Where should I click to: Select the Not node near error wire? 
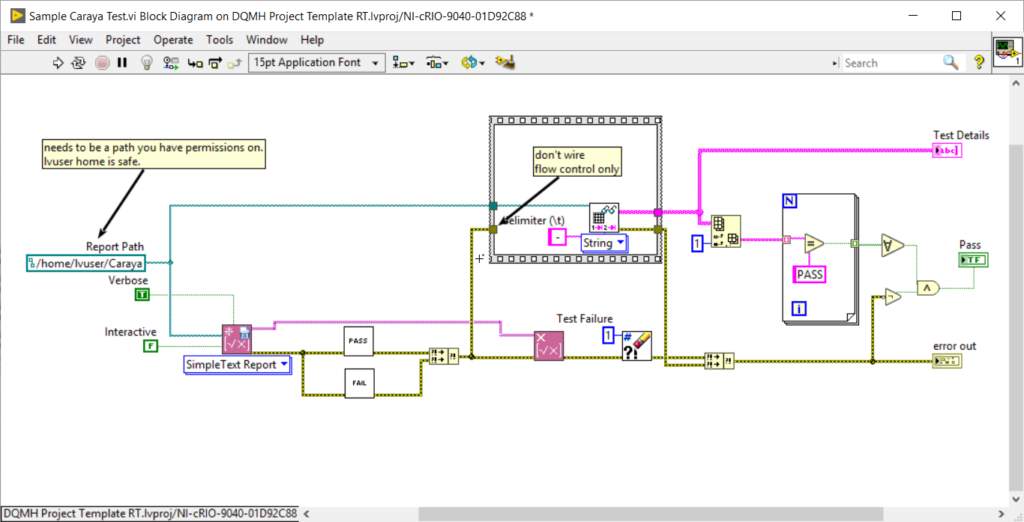[893, 297]
